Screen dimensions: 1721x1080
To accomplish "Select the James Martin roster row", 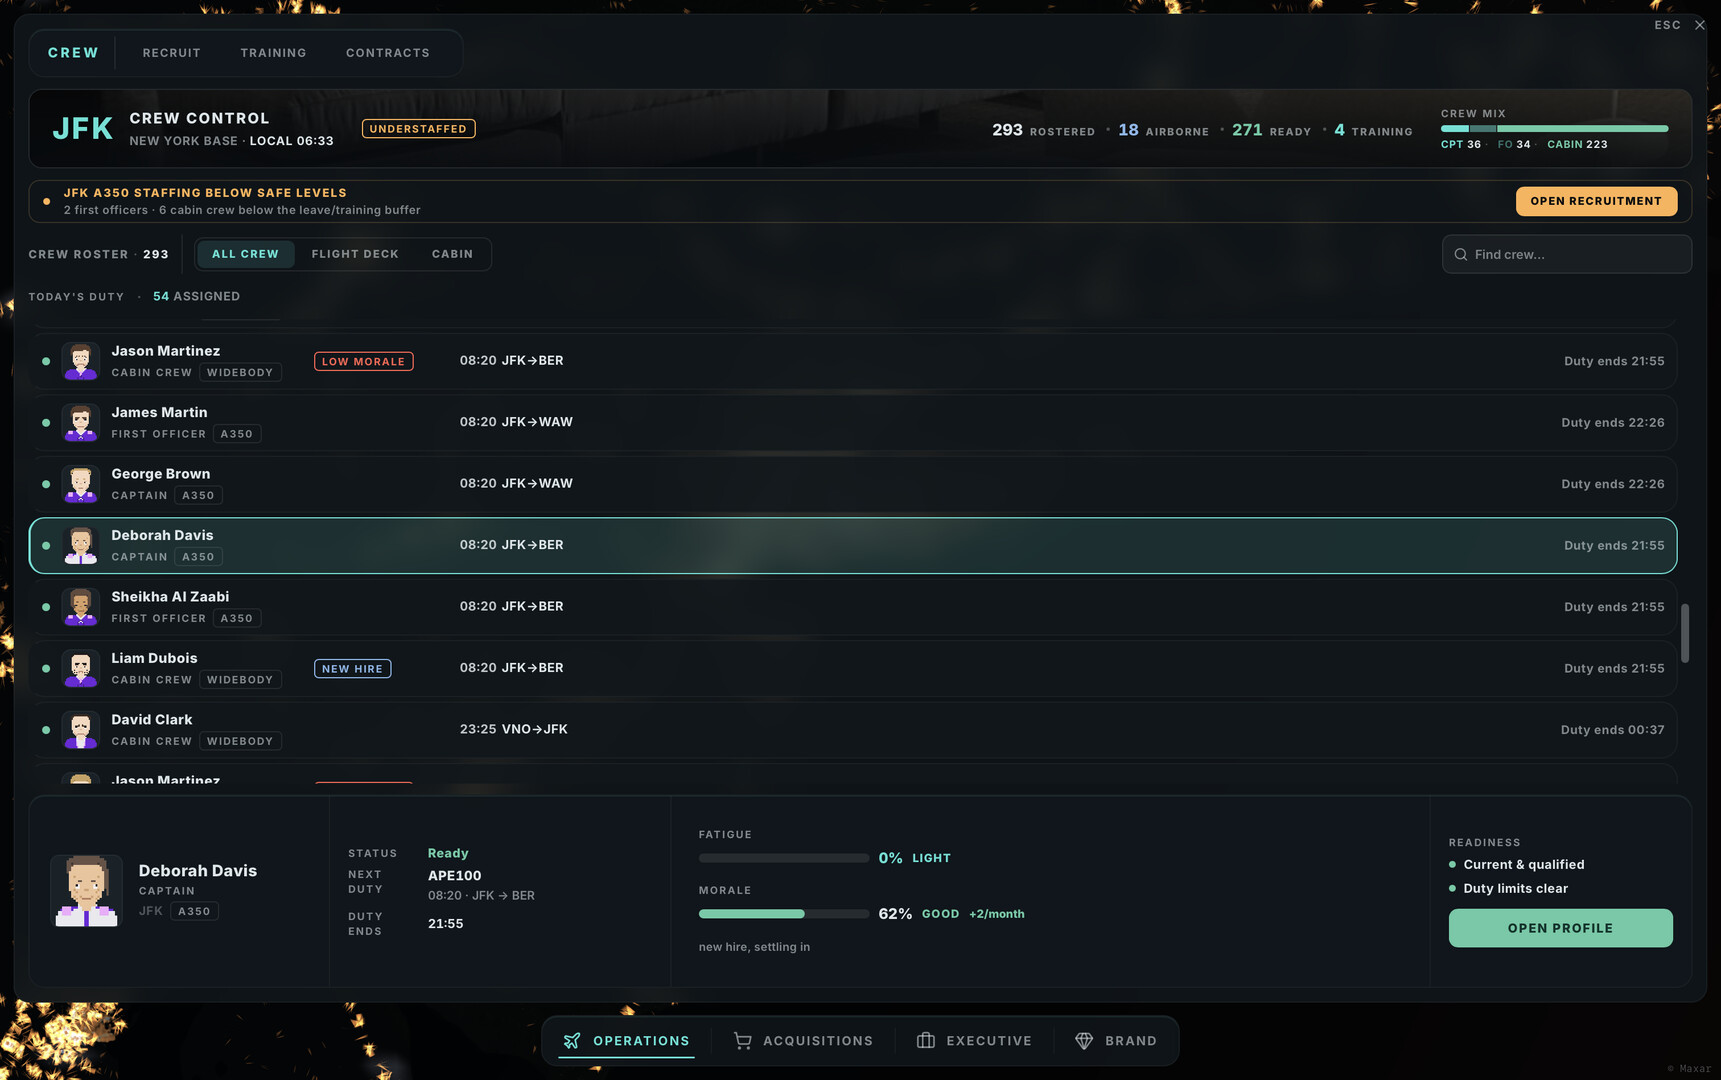I will point(853,423).
